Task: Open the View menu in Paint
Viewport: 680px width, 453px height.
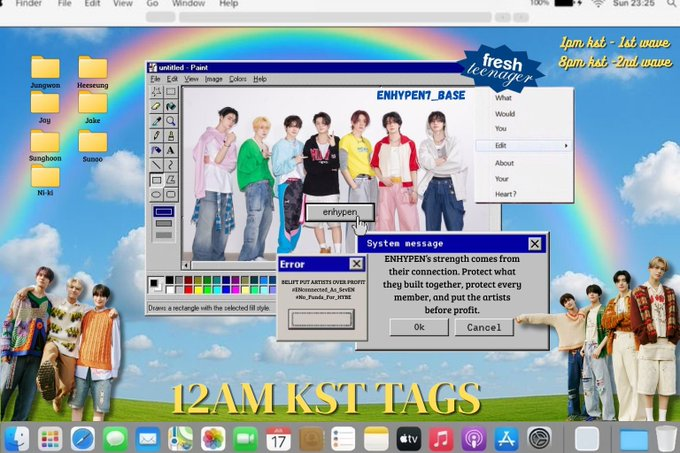Action: (191, 79)
